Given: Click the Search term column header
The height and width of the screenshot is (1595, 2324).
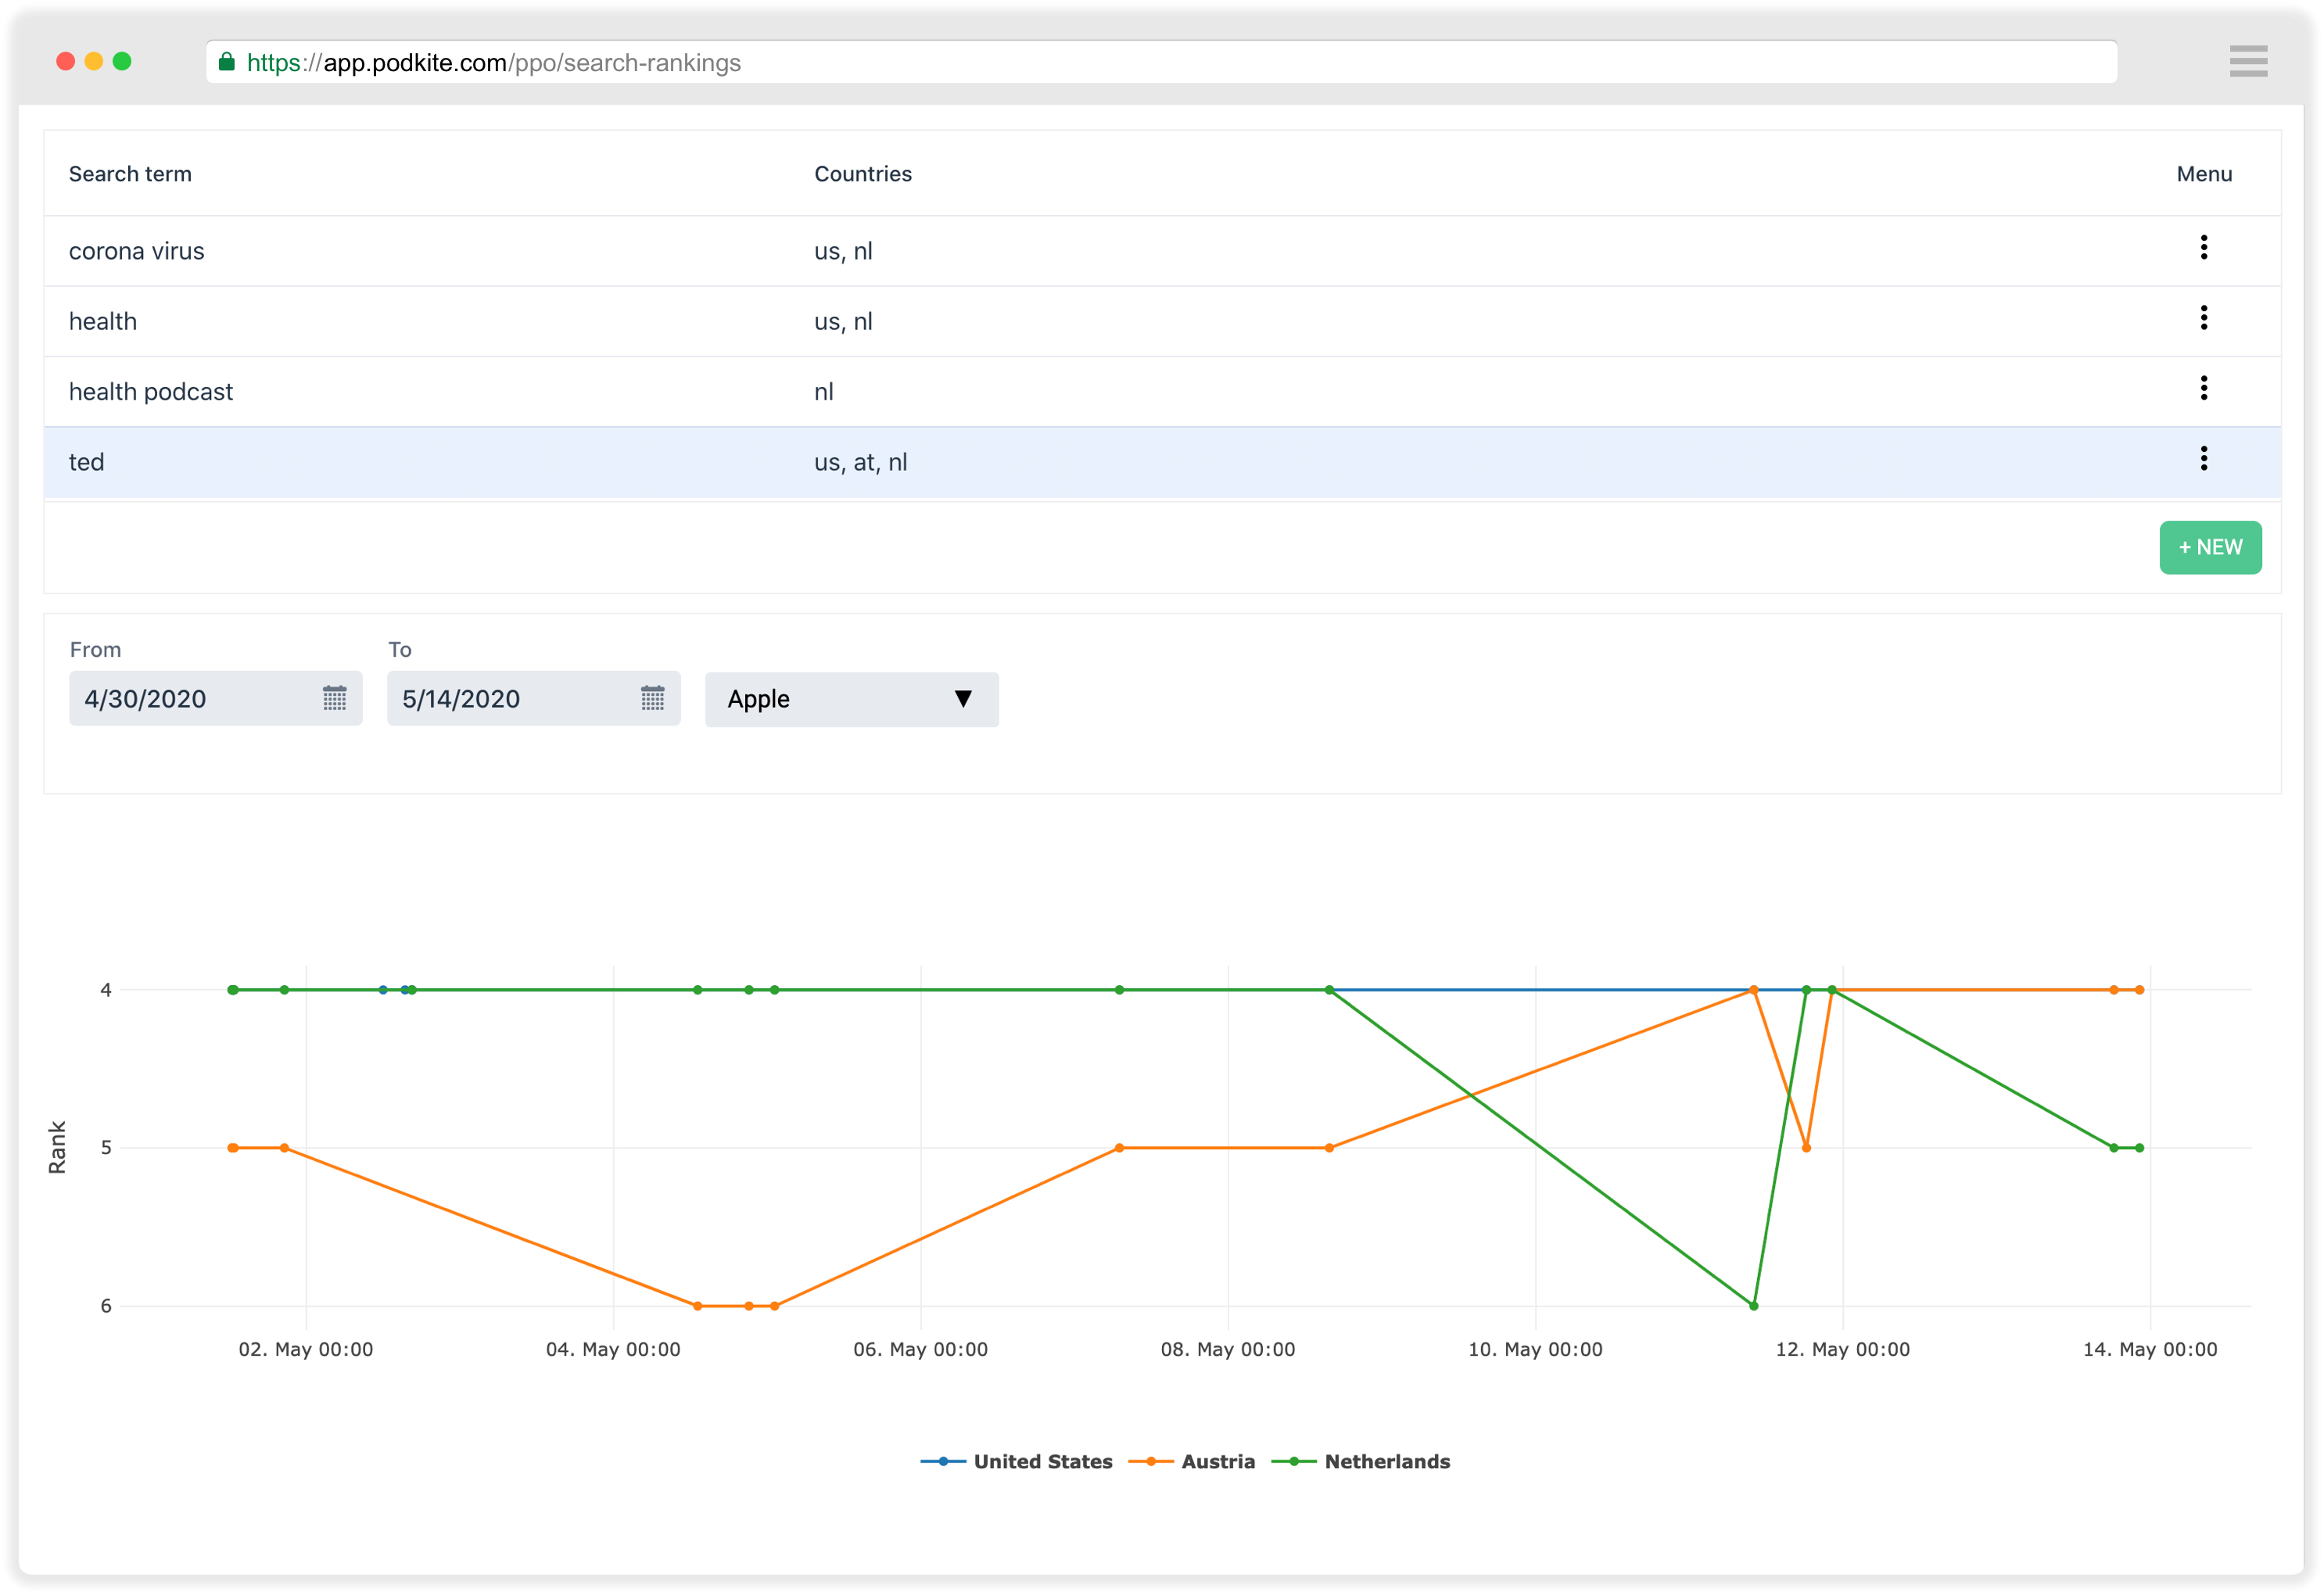Looking at the screenshot, I should pos(130,174).
